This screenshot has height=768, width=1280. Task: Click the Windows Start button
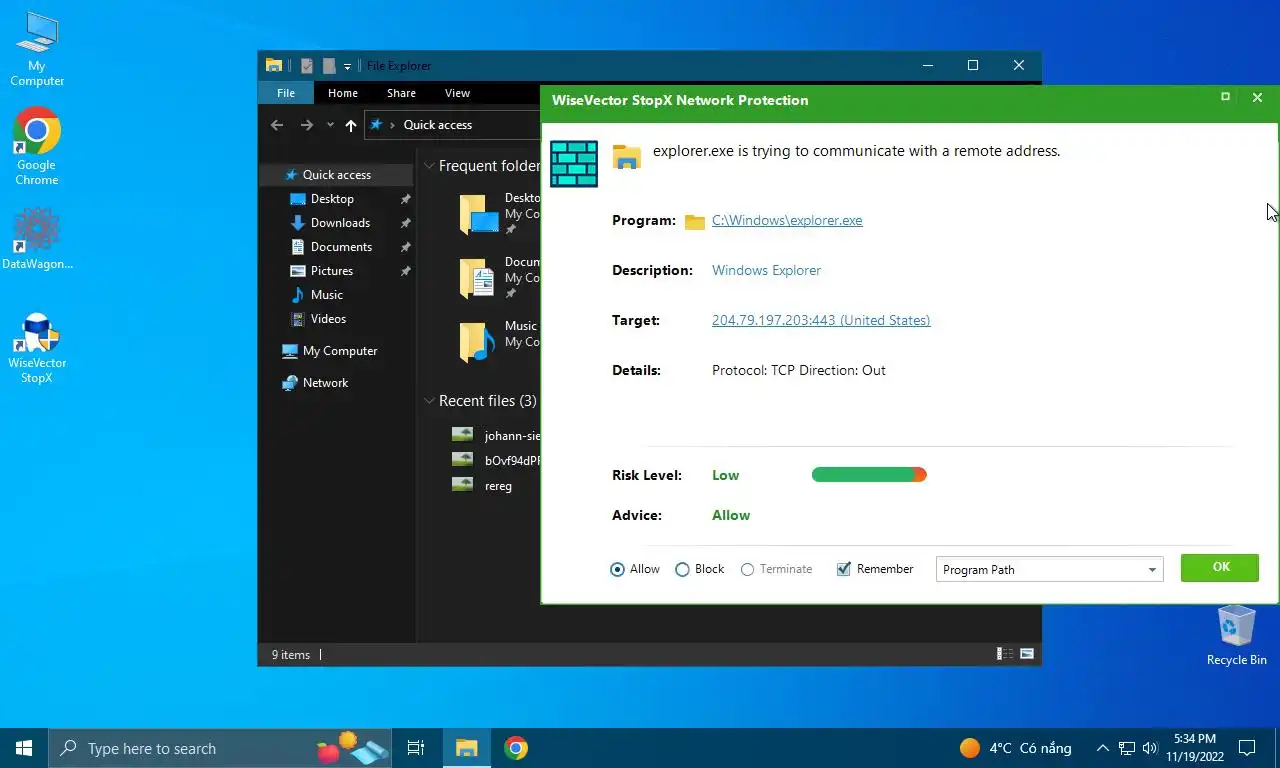tap(24, 748)
